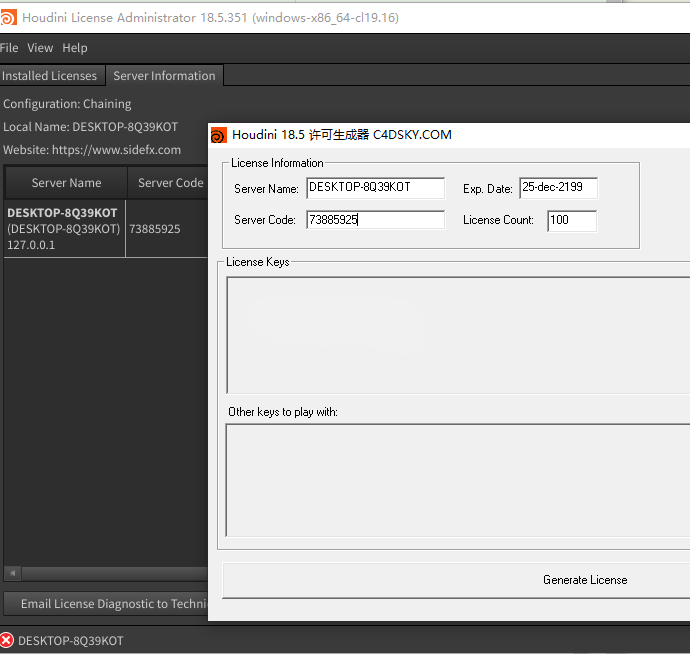Image resolution: width=690 pixels, height=654 pixels.
Task: Focus the Server Name input field
Action: (x=375, y=188)
